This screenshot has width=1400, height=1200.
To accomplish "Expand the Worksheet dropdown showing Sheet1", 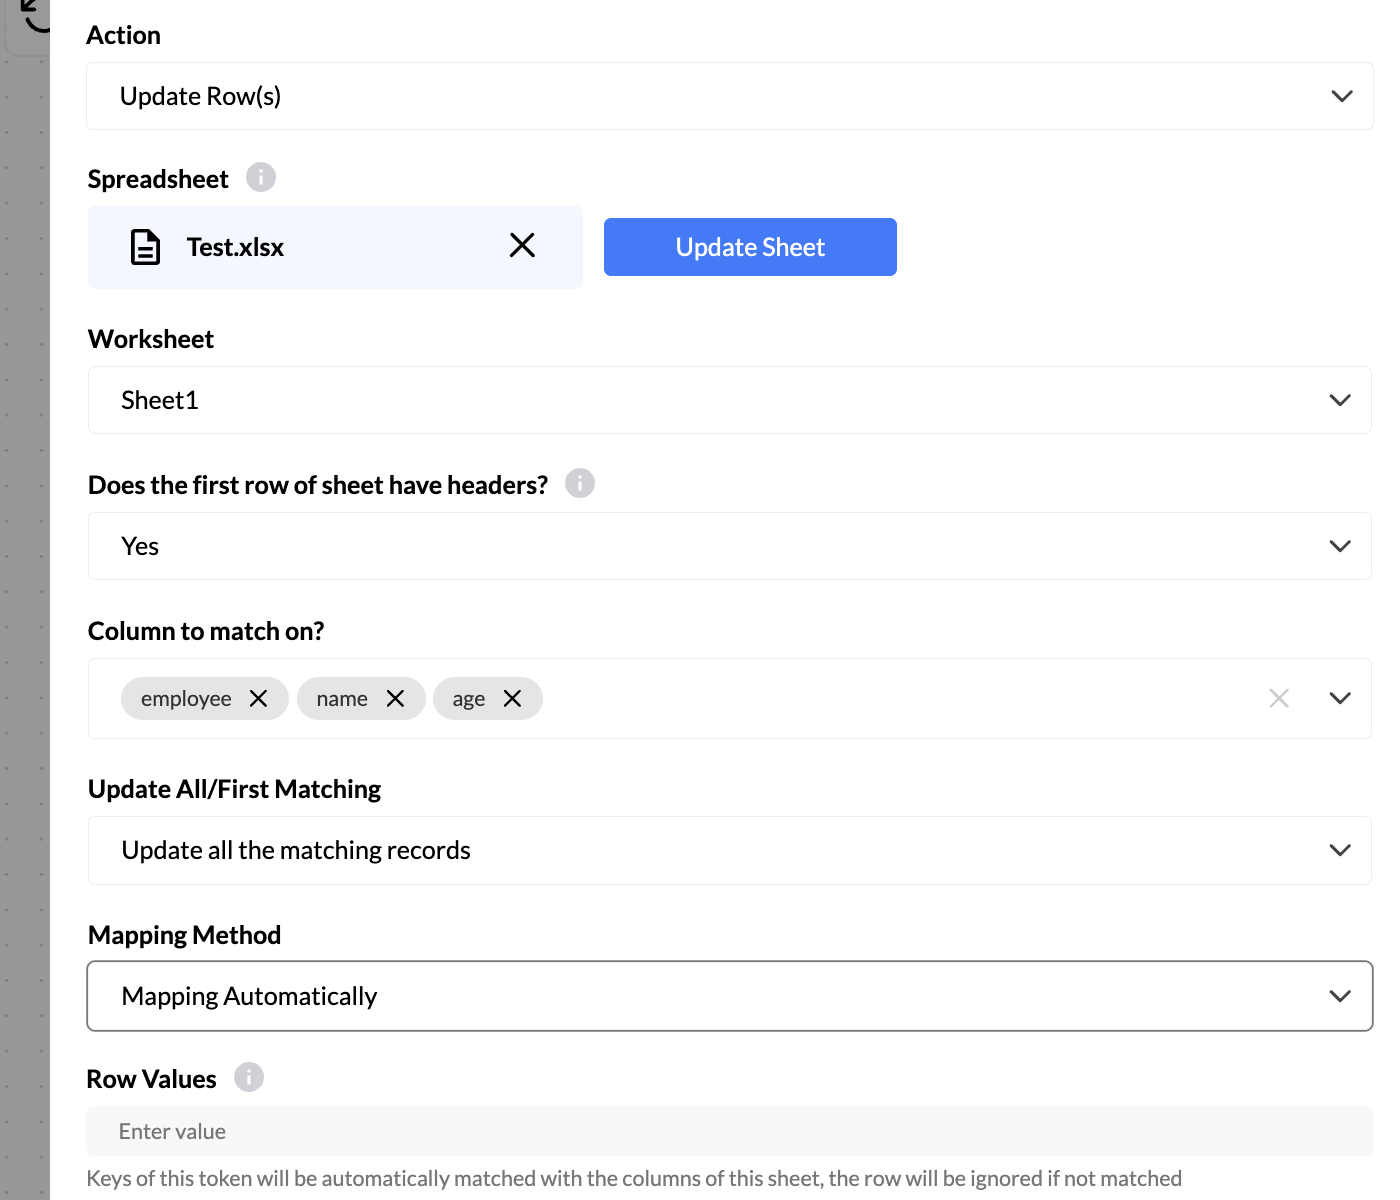I will coord(729,400).
